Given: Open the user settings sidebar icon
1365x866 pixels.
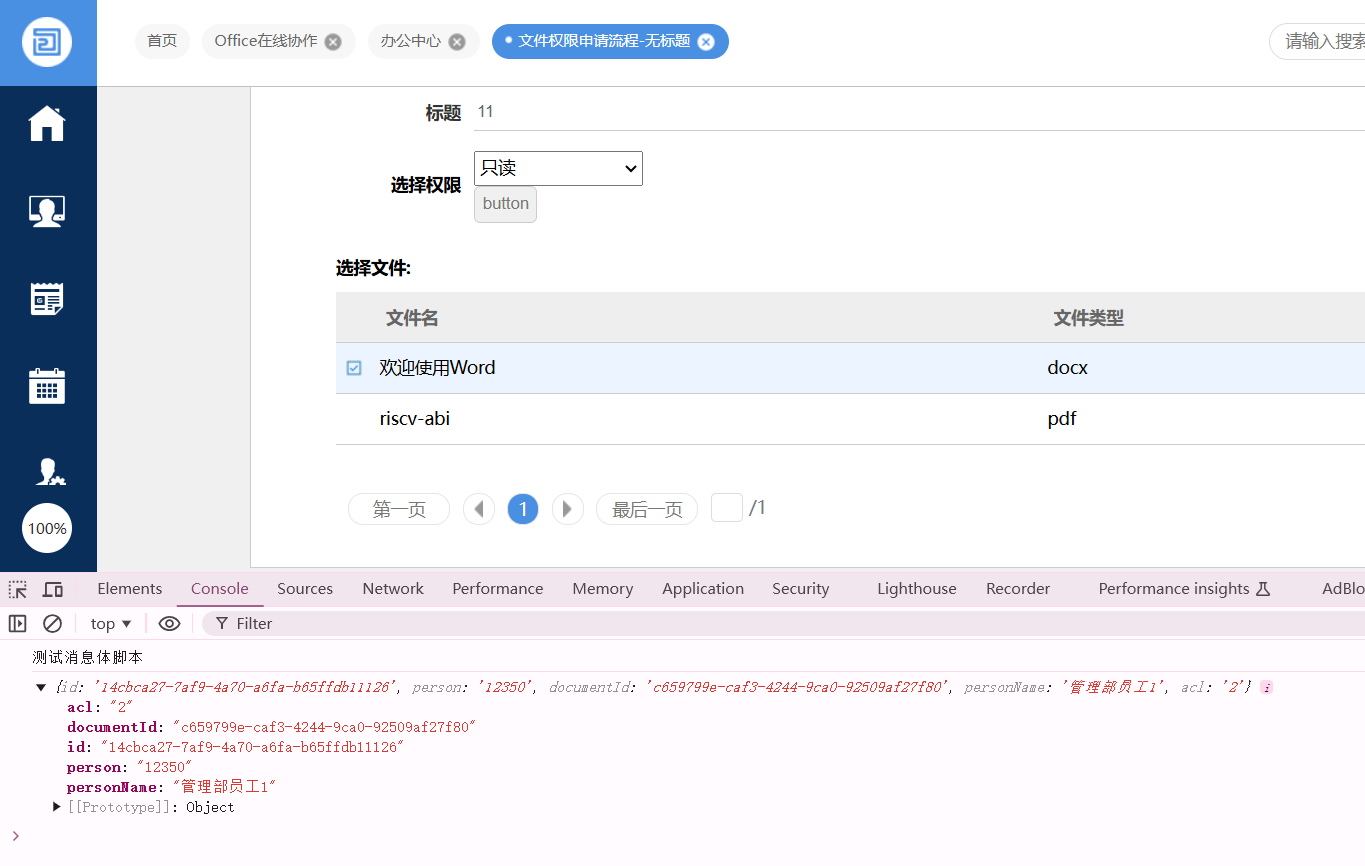Looking at the screenshot, I should [50, 471].
